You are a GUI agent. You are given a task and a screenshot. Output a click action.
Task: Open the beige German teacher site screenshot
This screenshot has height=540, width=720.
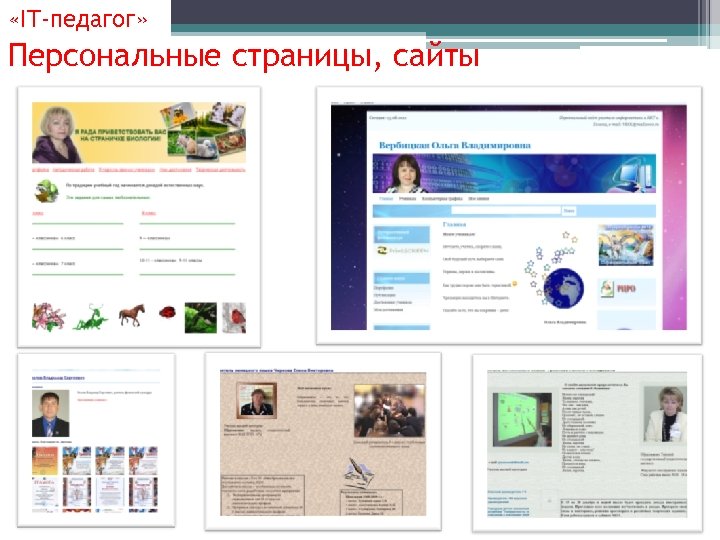tap(323, 441)
